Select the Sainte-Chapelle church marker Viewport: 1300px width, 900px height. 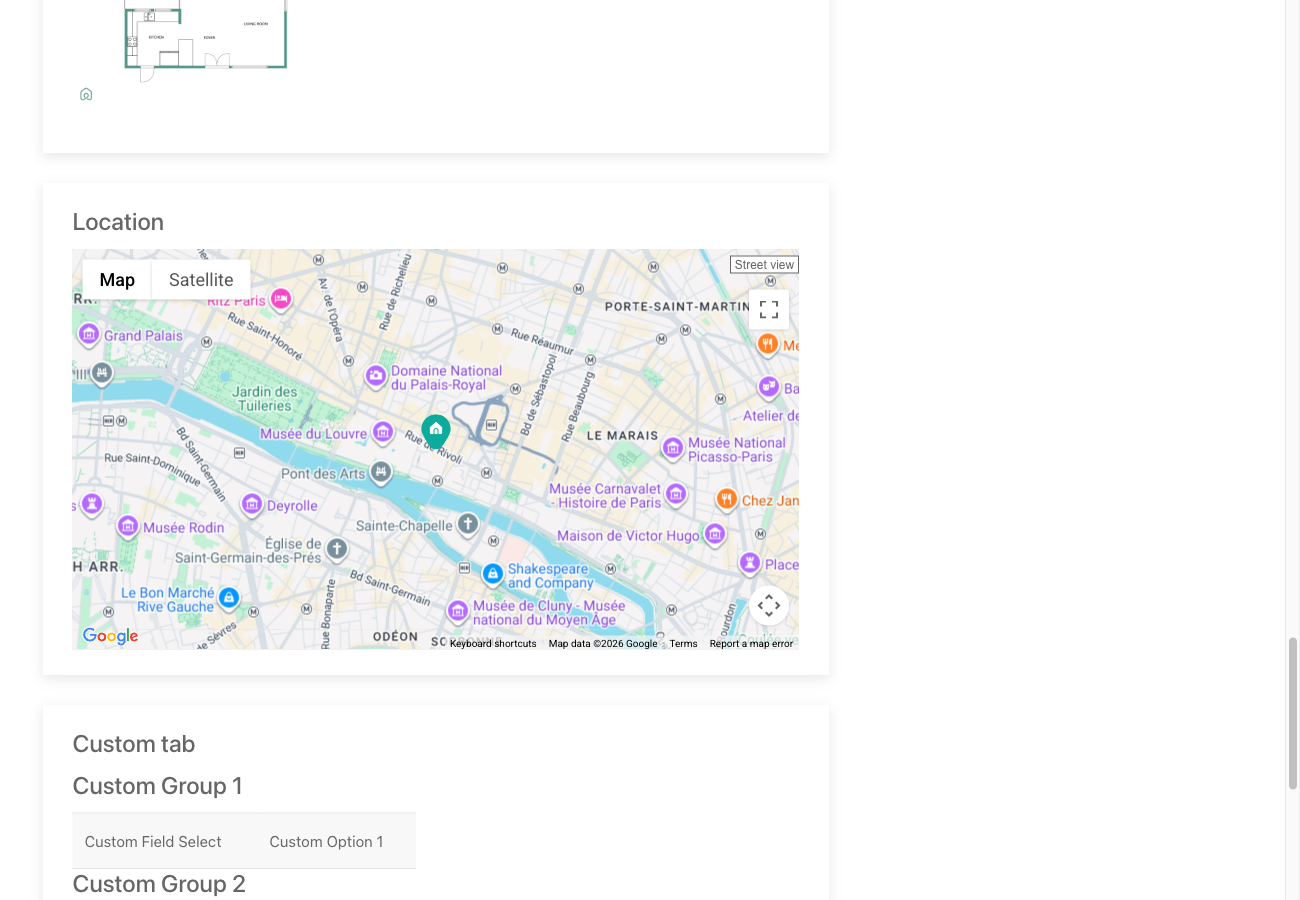(468, 524)
